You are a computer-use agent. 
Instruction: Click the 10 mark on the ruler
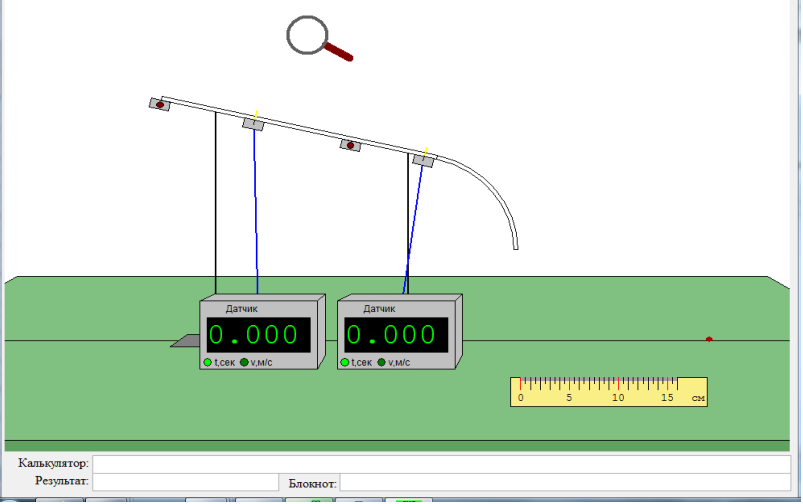point(618,398)
